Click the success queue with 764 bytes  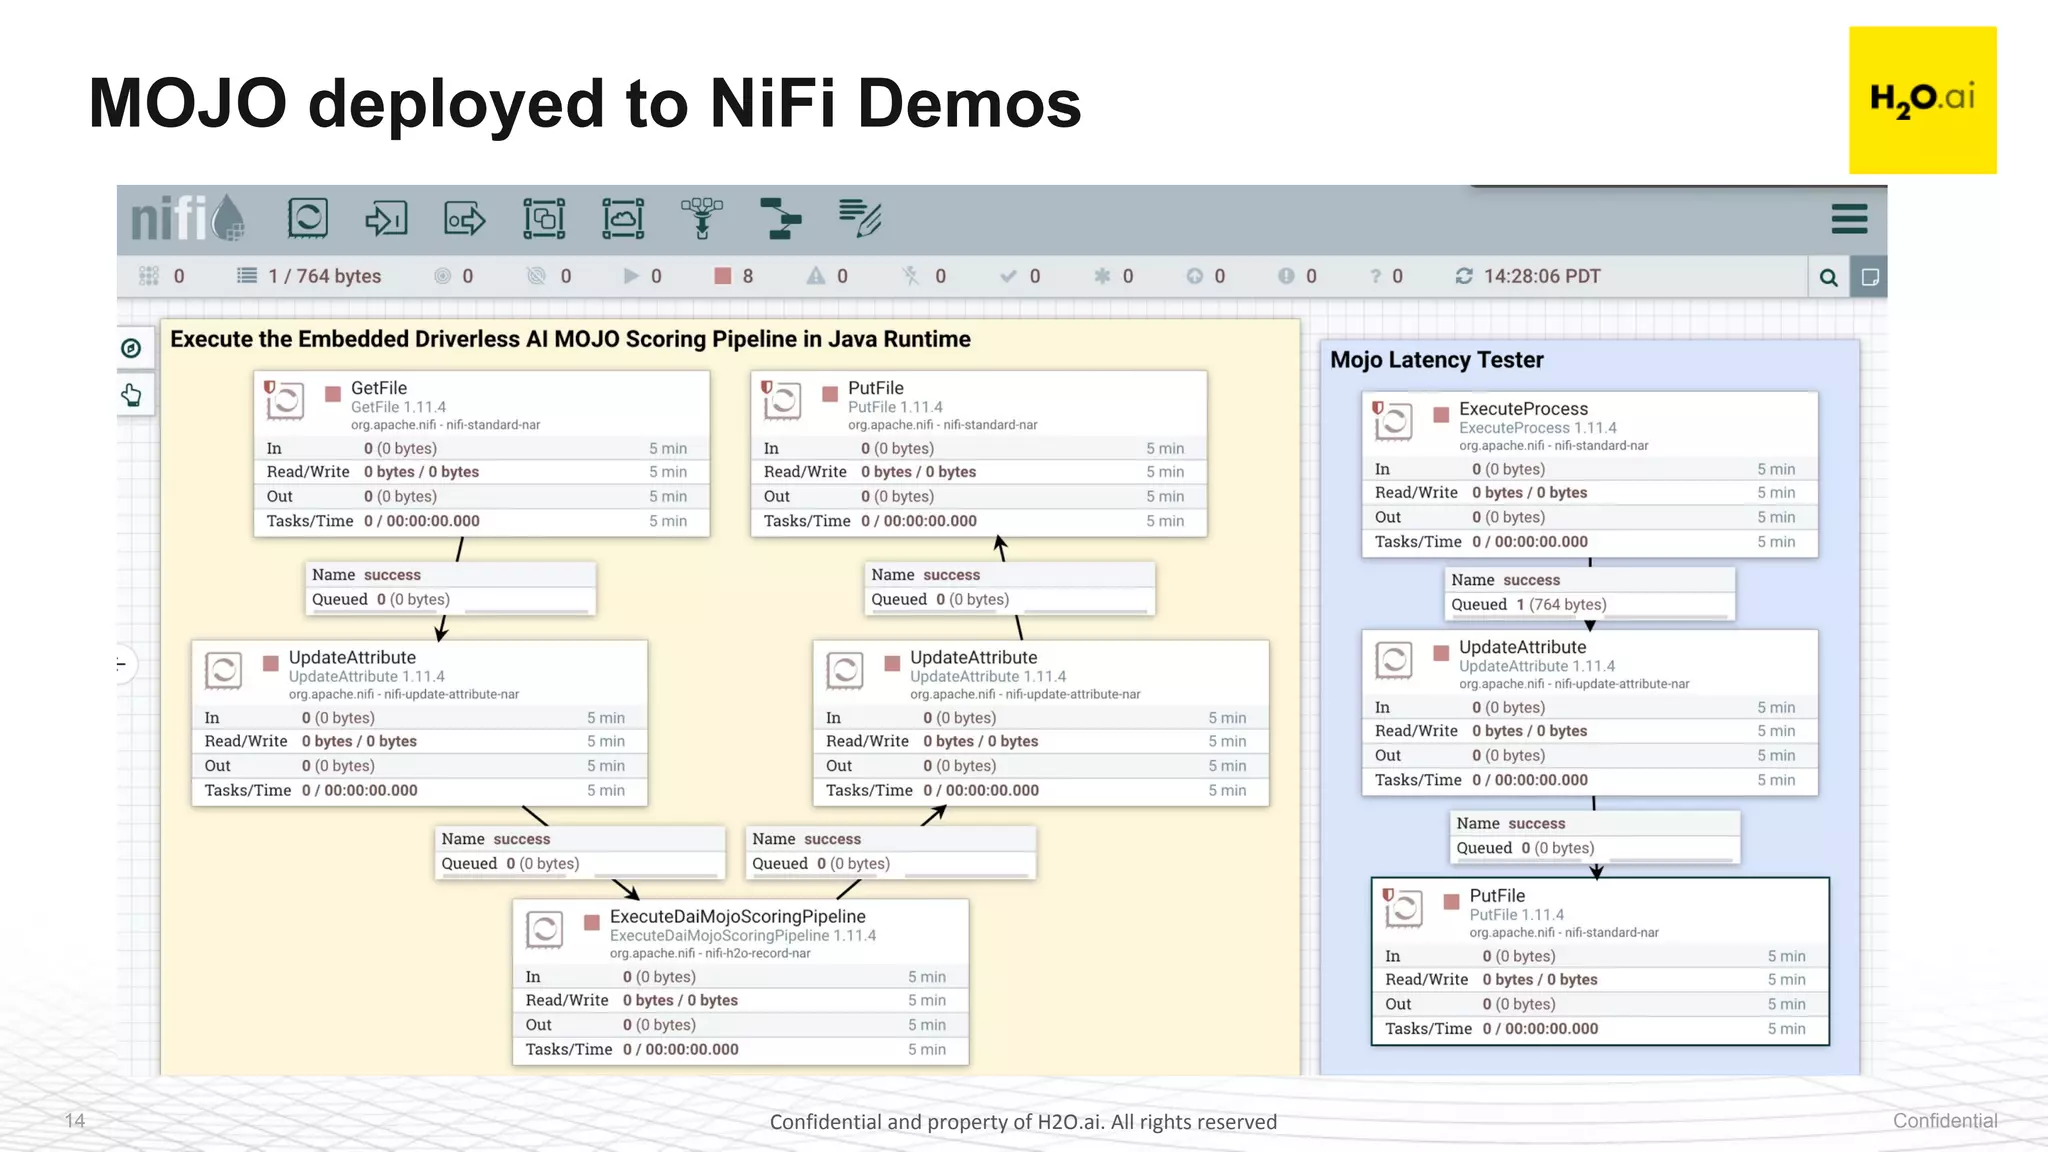coord(1589,593)
